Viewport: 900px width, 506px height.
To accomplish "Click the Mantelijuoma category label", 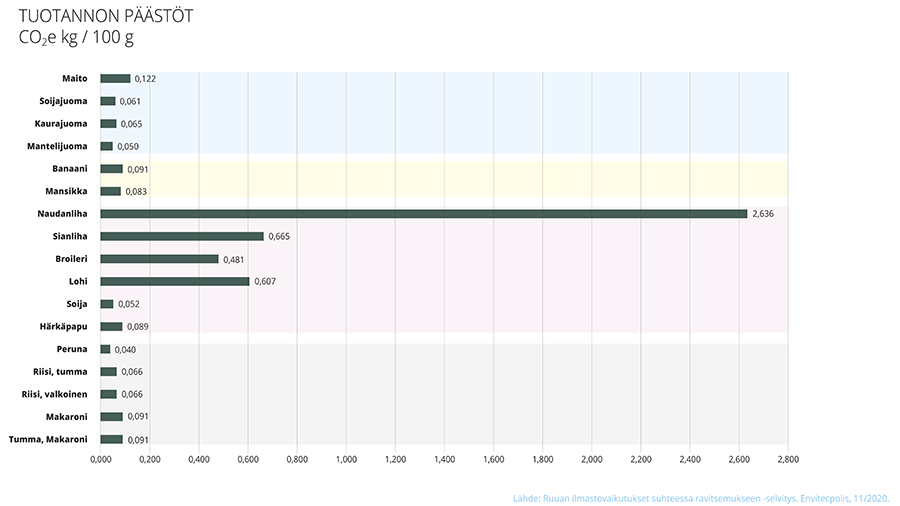I will (55, 146).
